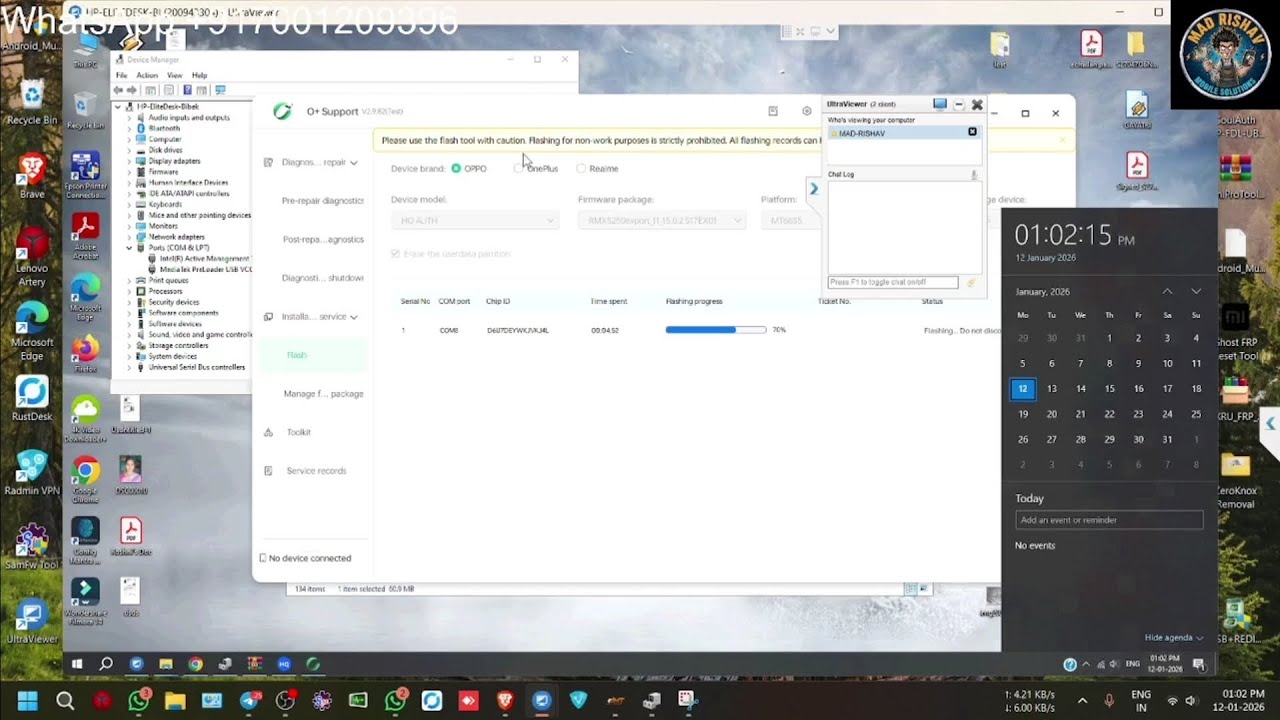Click Device Manager scan hardware monitor icon
Screen dimensions: 1280x720
(220, 90)
